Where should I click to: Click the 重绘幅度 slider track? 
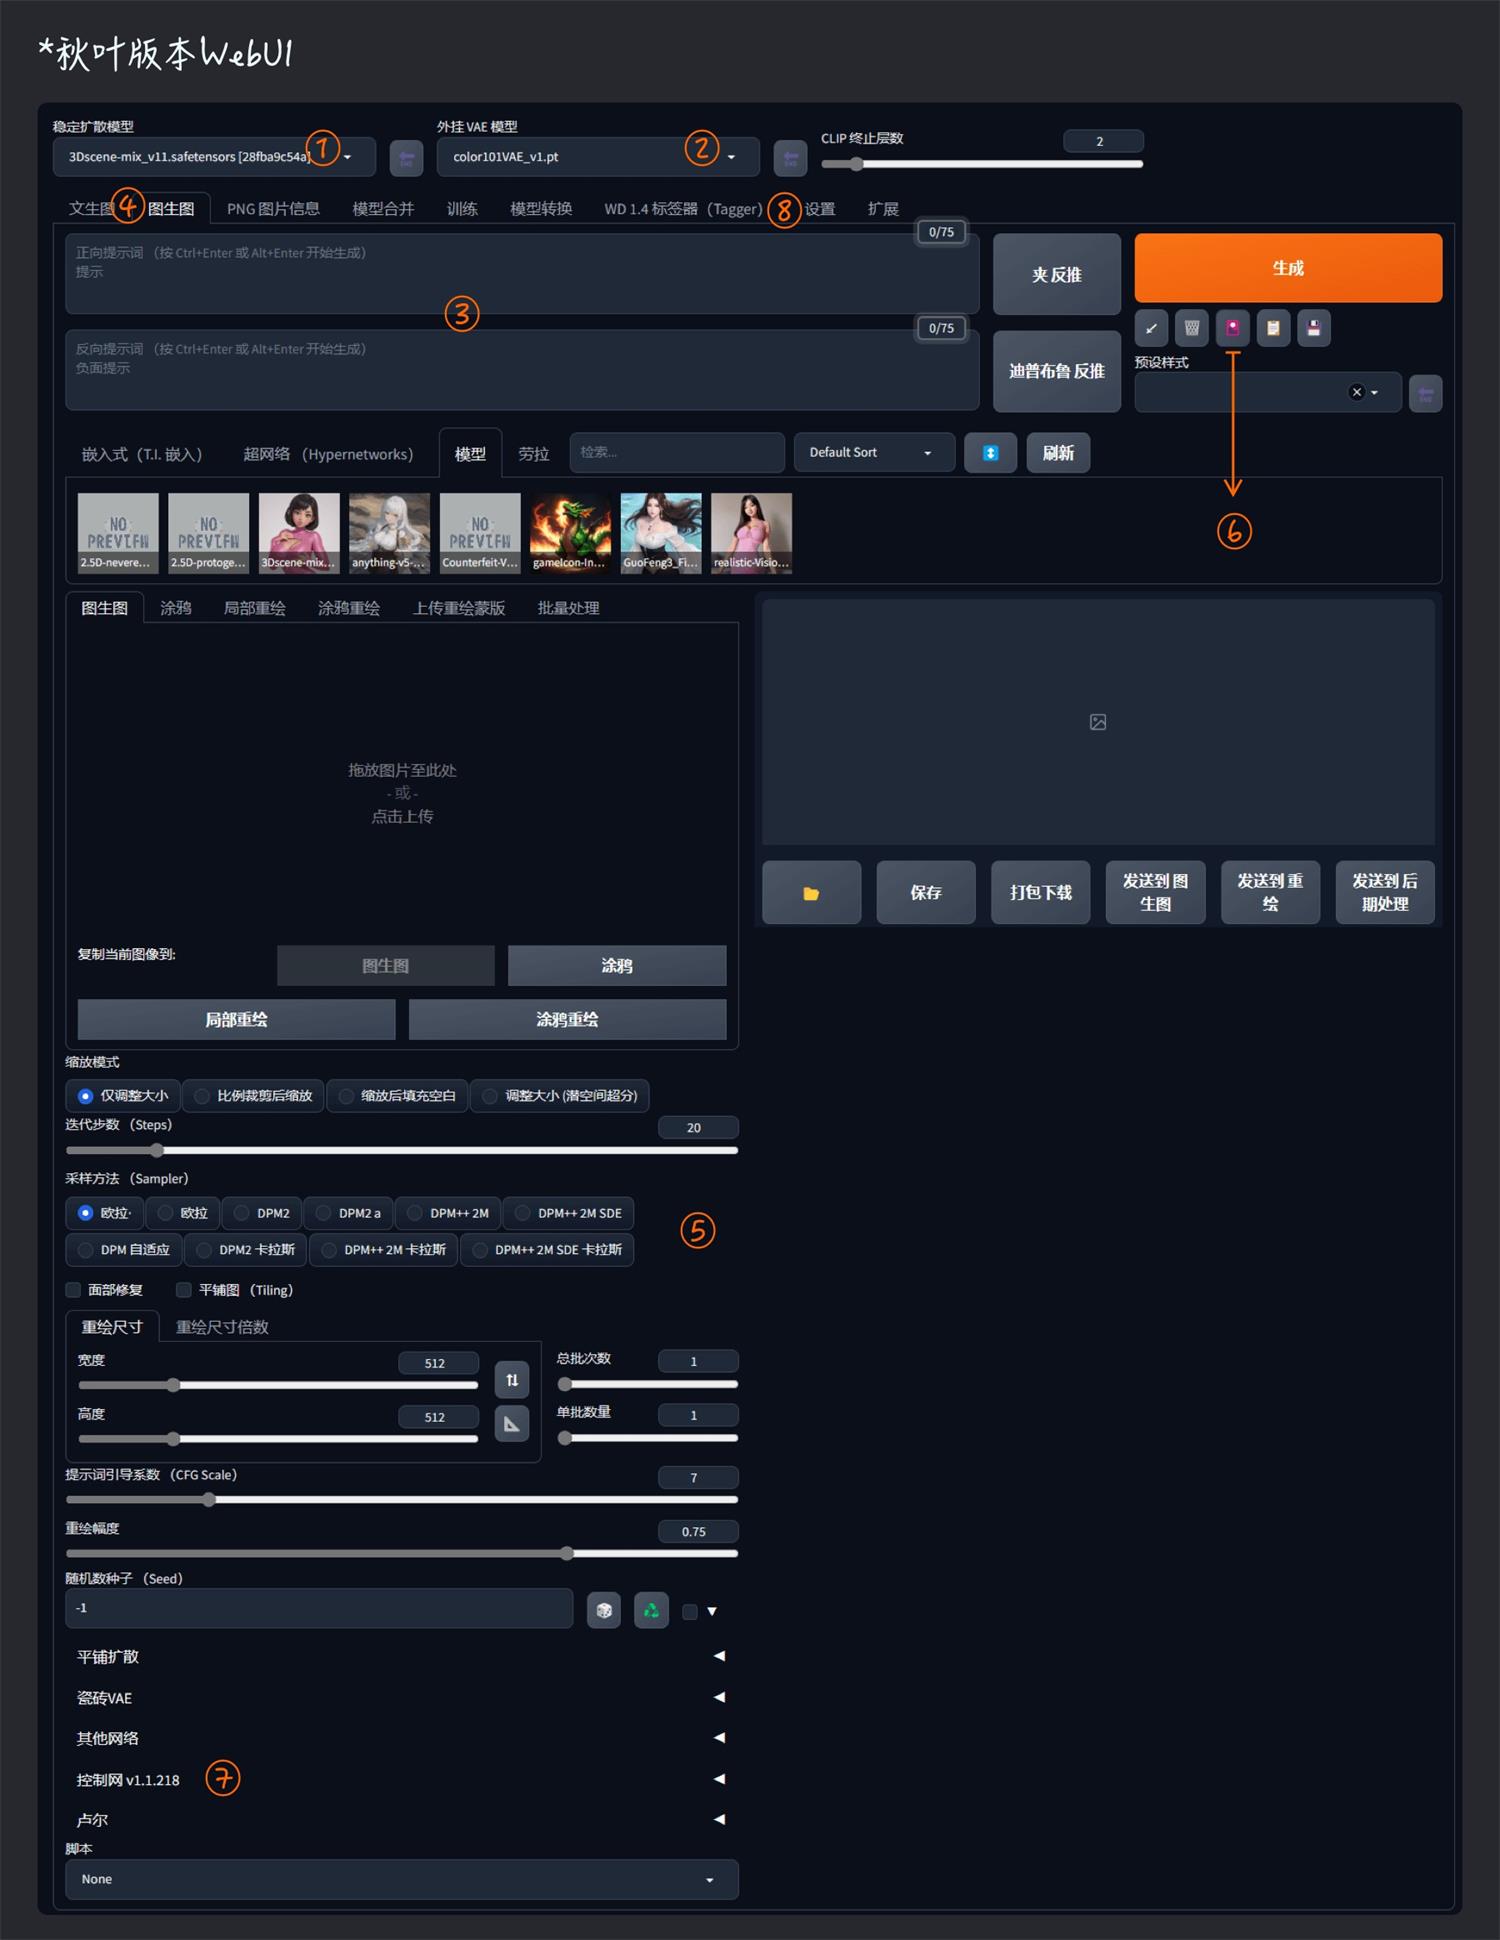400,1554
